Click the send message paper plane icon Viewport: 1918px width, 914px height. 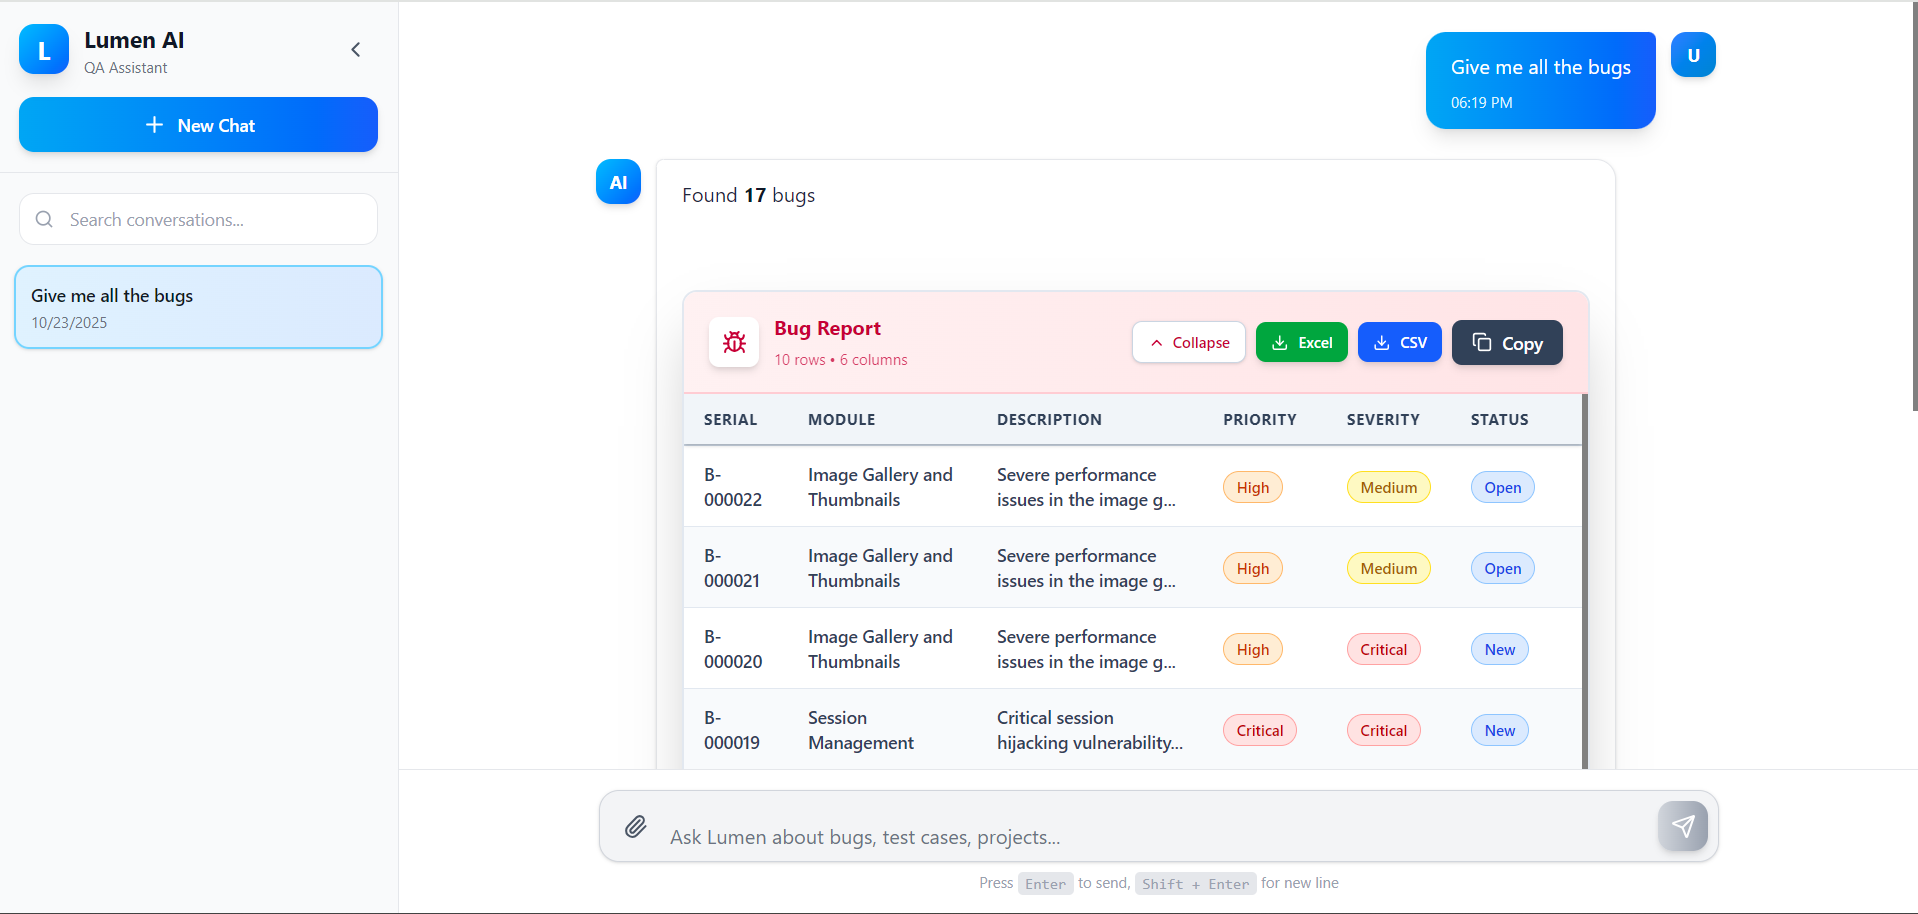(x=1683, y=826)
